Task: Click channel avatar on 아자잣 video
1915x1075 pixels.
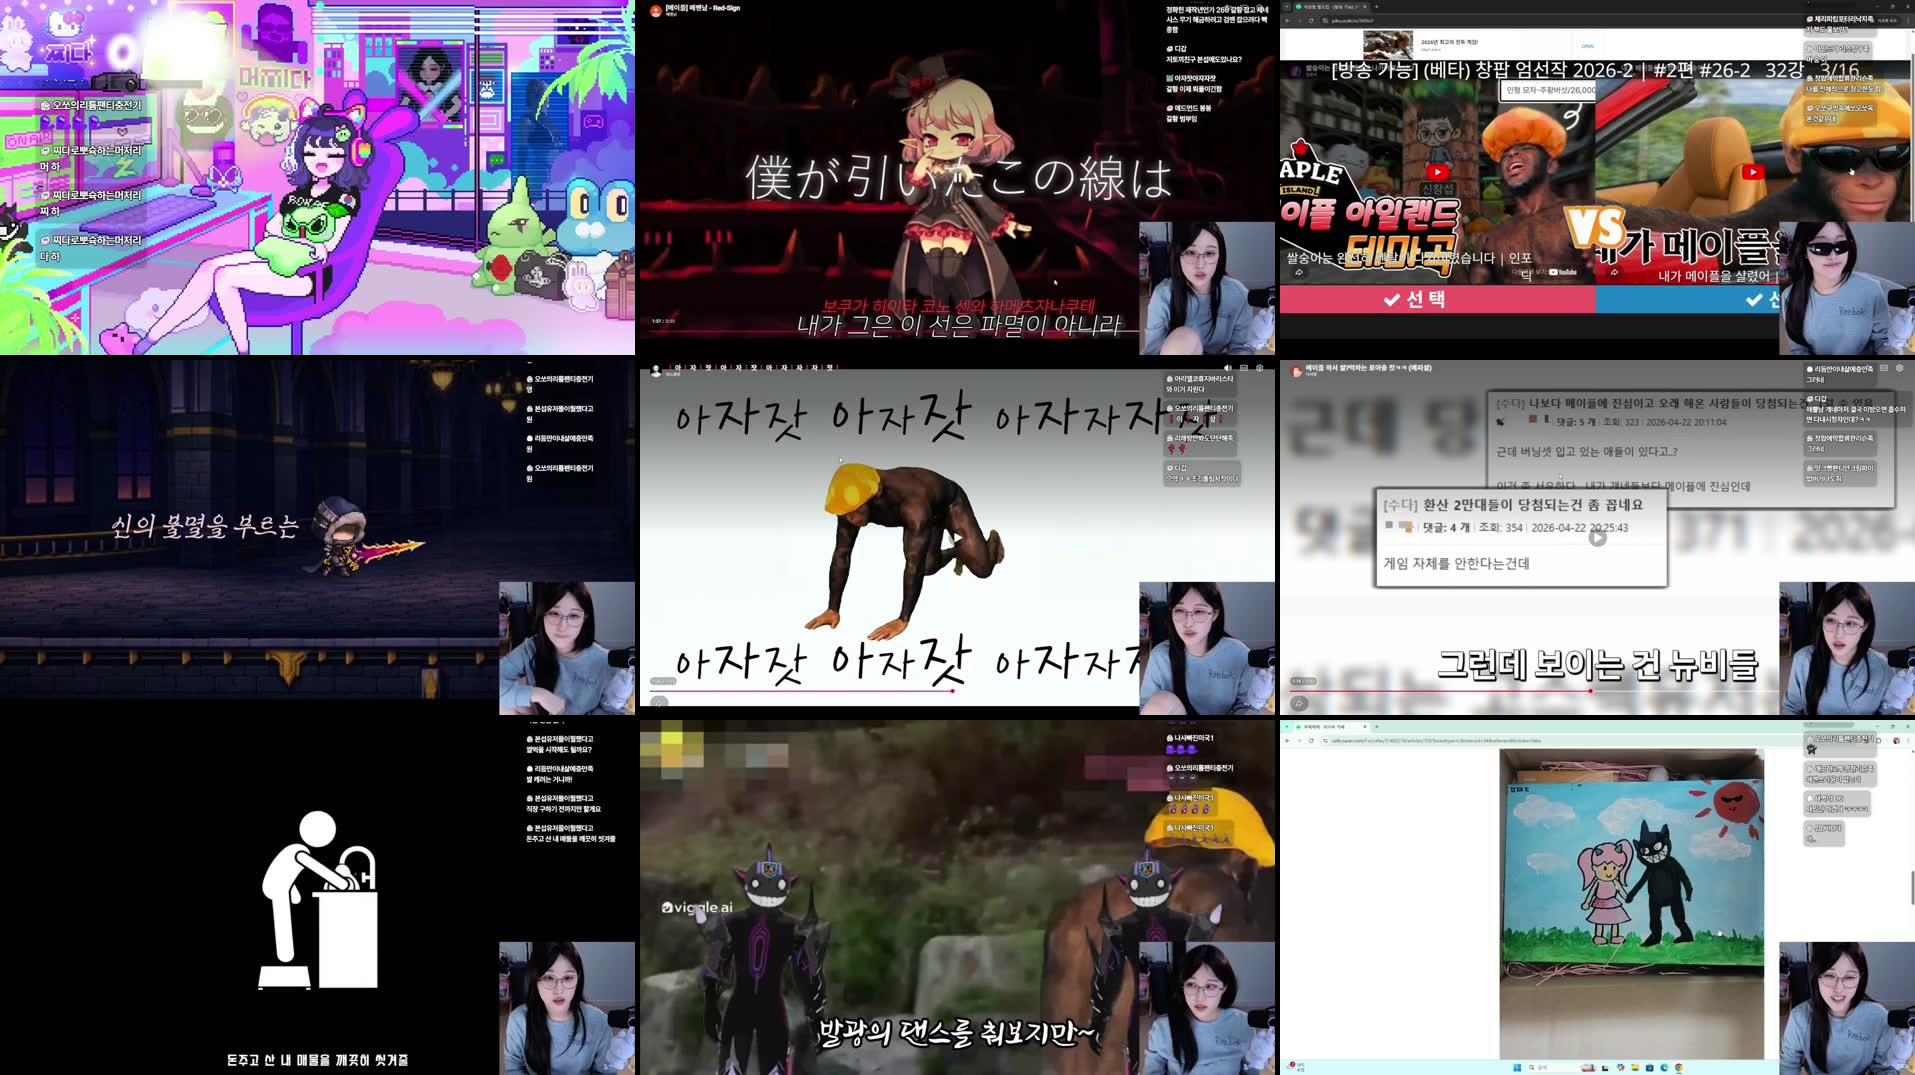Action: pyautogui.click(x=656, y=370)
